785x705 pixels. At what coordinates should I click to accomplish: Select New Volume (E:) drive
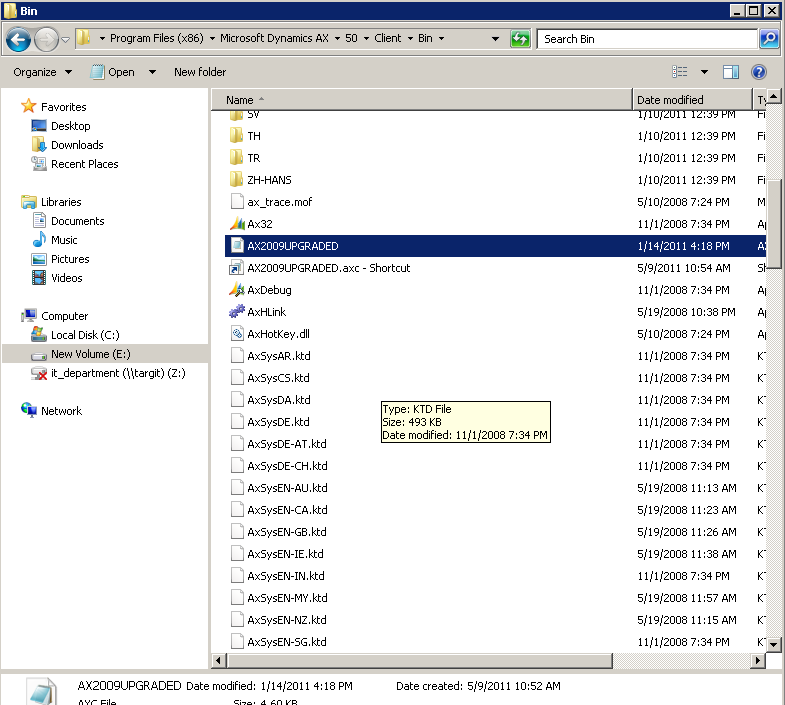coord(91,354)
